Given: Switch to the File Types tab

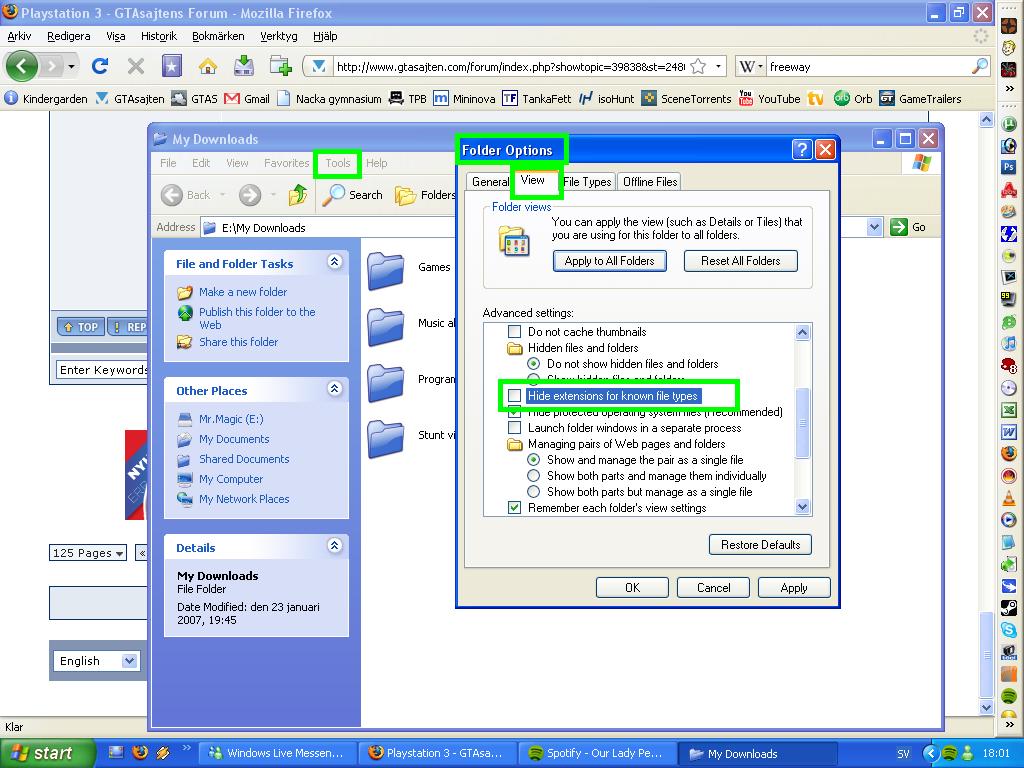Looking at the screenshot, I should pos(587,182).
